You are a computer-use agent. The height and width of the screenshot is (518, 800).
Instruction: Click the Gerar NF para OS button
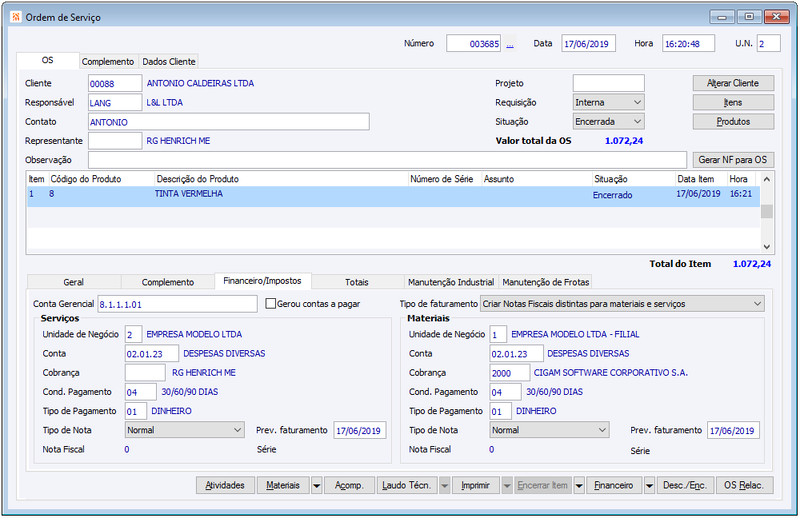733,160
